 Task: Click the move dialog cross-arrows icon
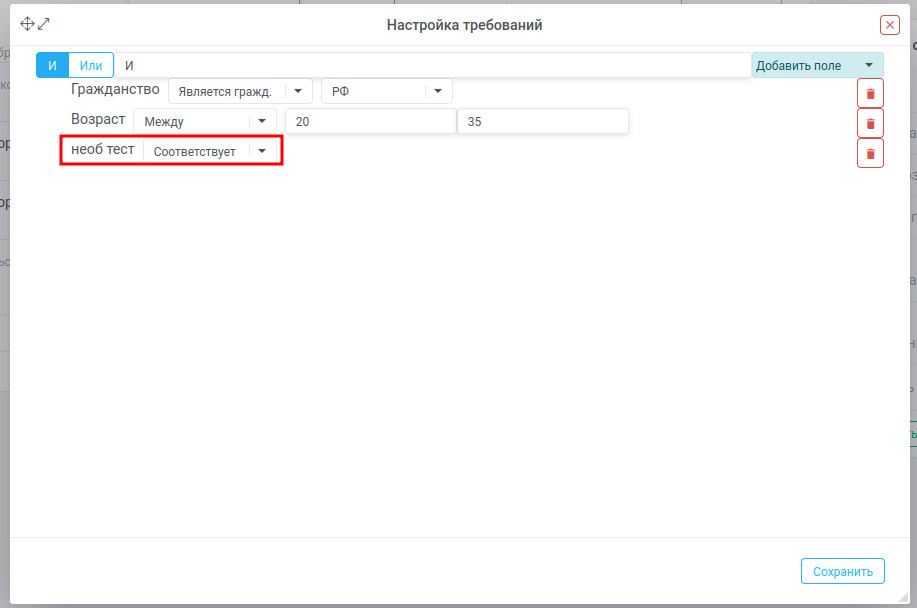(27, 24)
